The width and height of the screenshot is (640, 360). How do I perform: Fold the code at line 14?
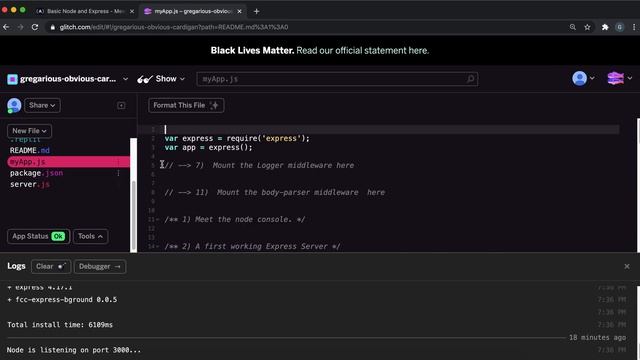[158, 247]
